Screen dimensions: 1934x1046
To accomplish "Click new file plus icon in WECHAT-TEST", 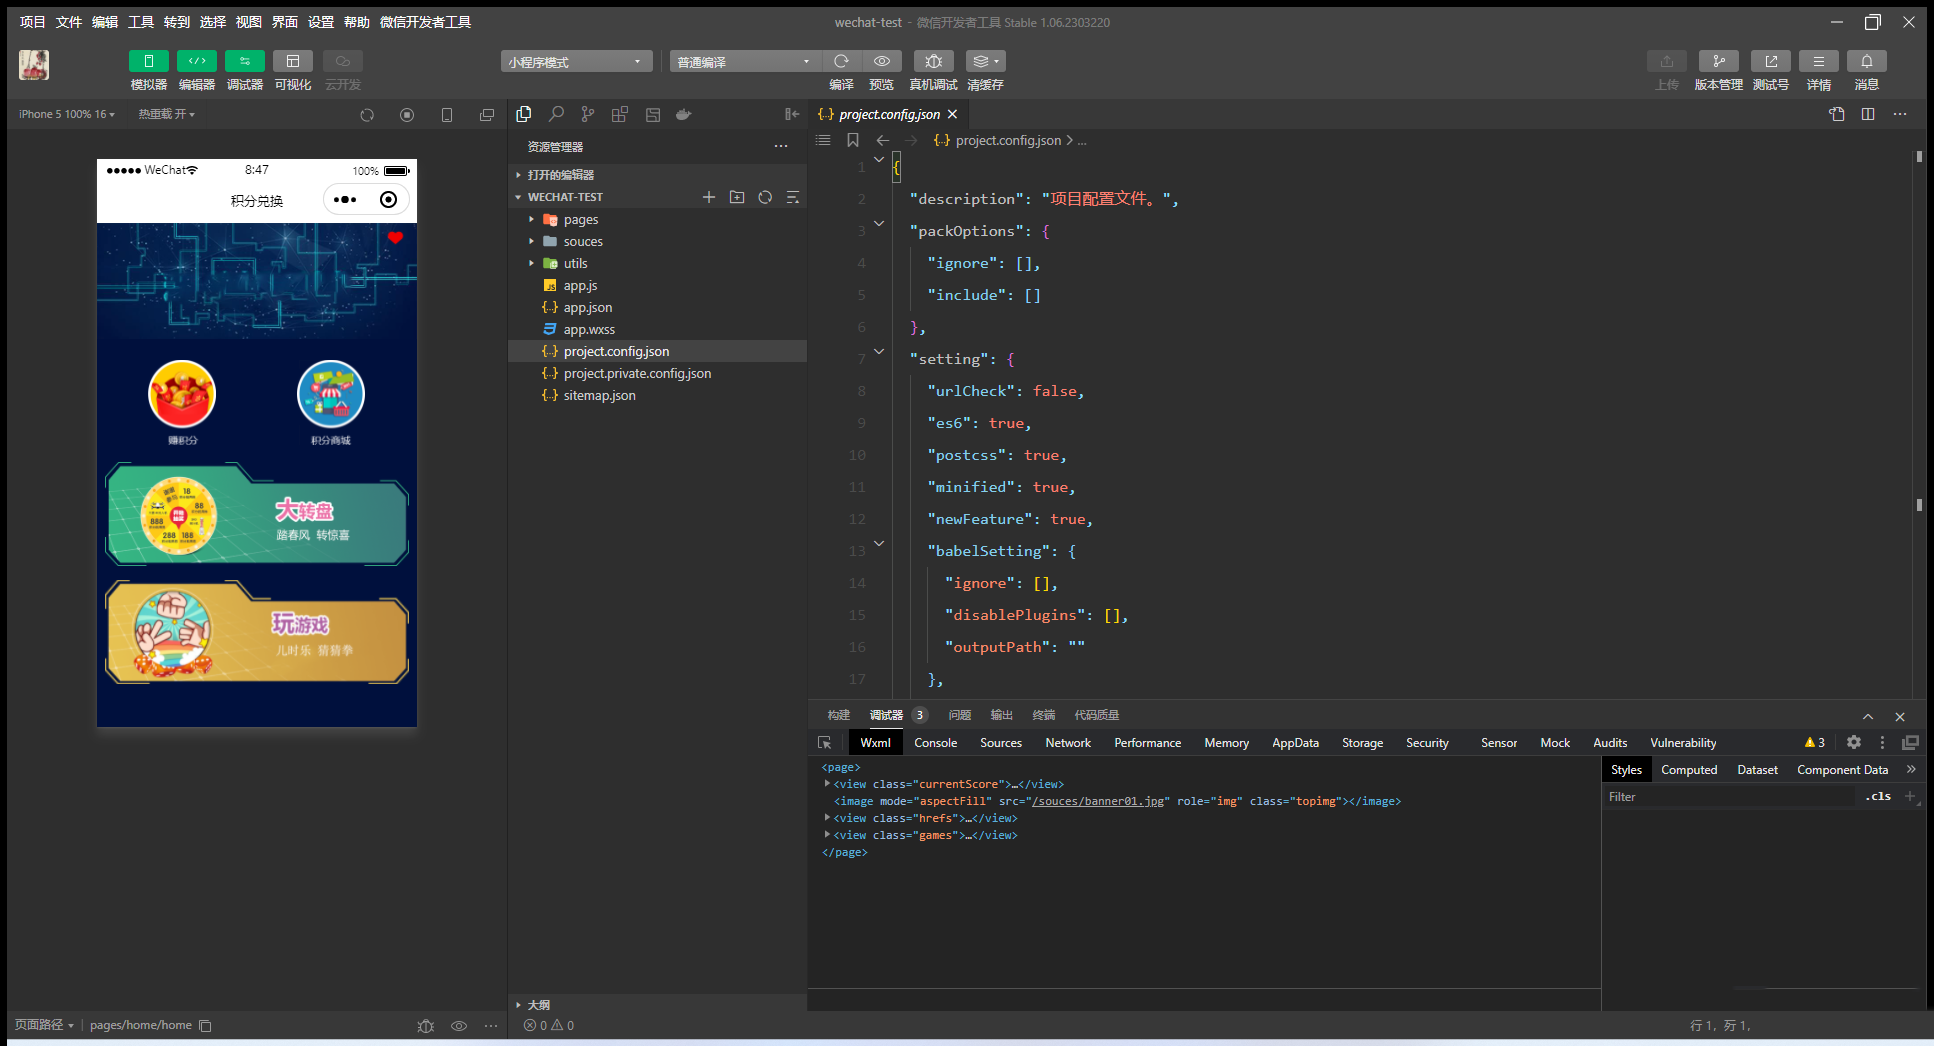I will (709, 197).
